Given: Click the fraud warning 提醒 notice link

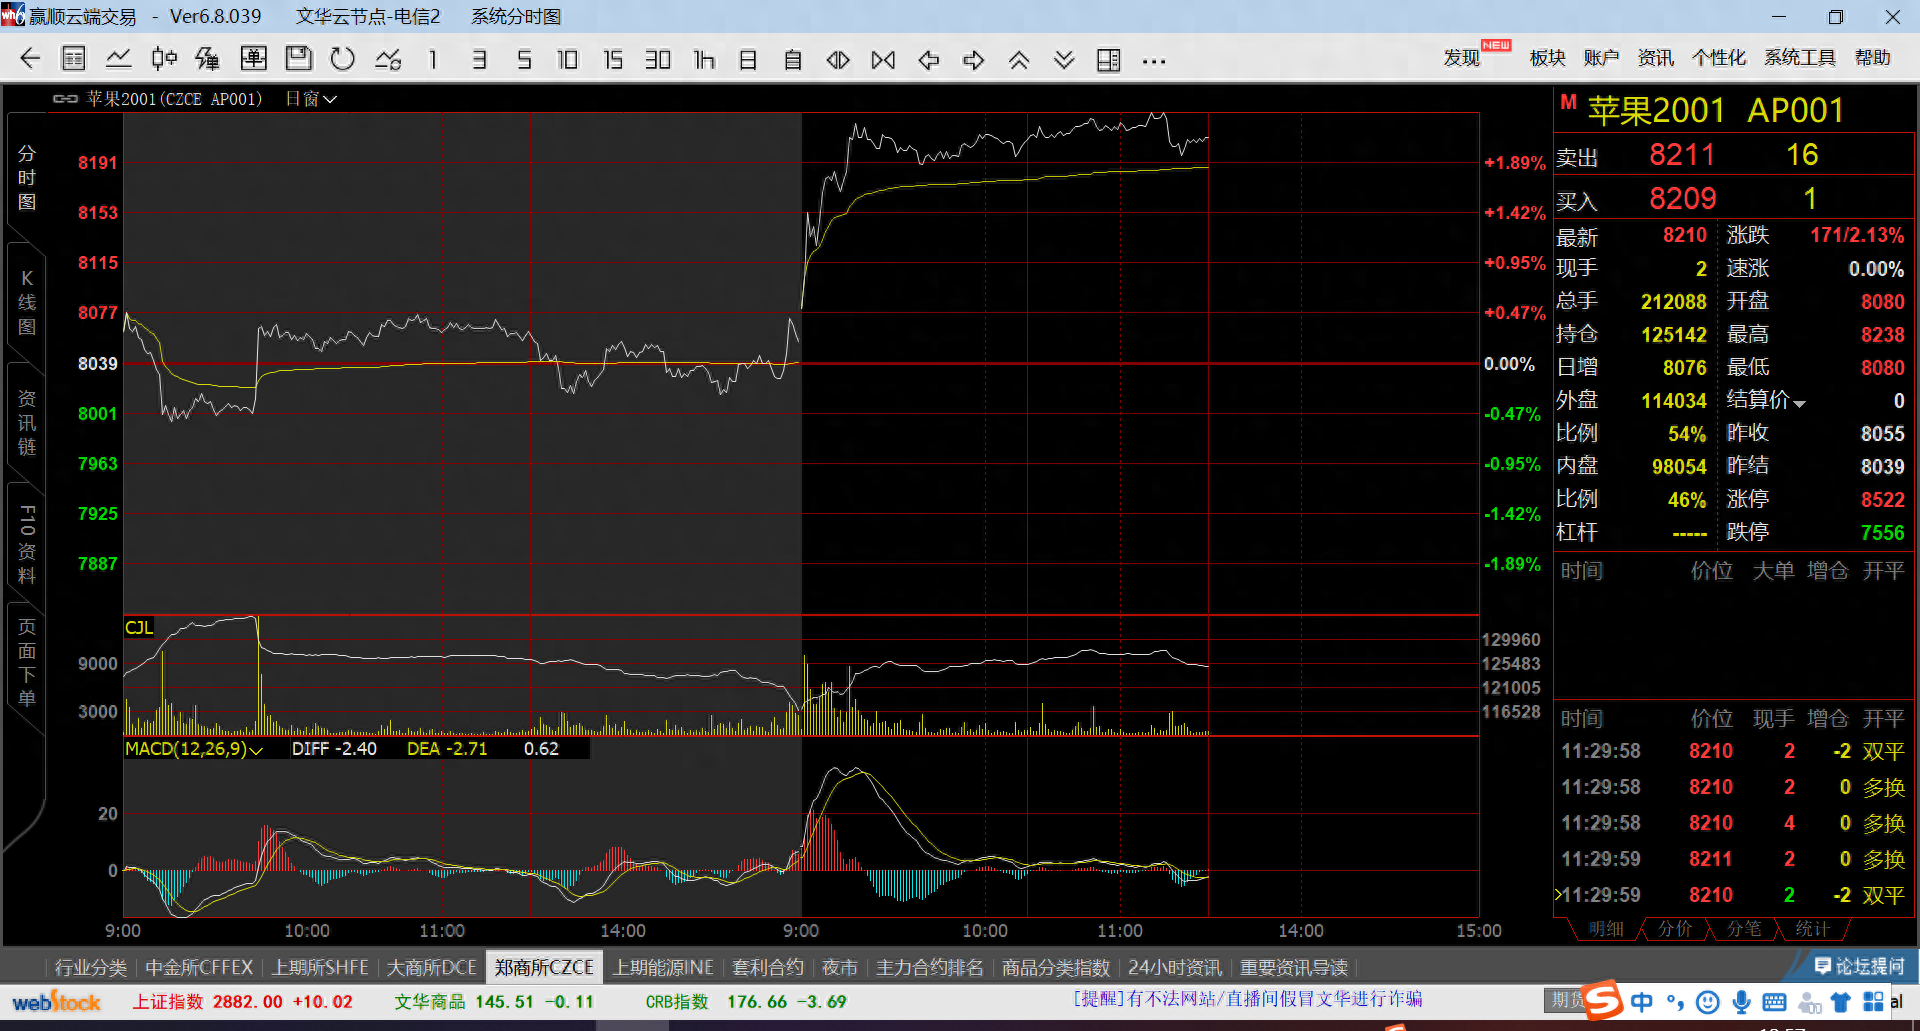Looking at the screenshot, I should 1247,999.
